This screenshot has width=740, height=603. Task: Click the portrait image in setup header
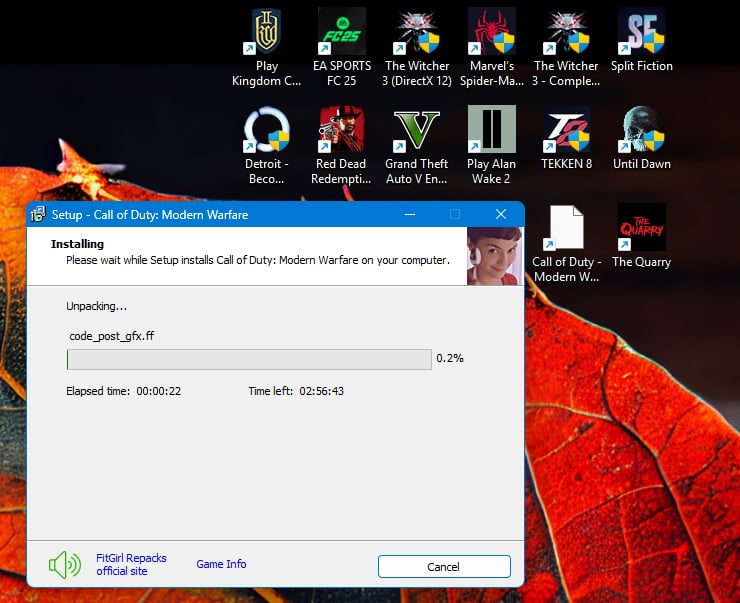click(495, 256)
